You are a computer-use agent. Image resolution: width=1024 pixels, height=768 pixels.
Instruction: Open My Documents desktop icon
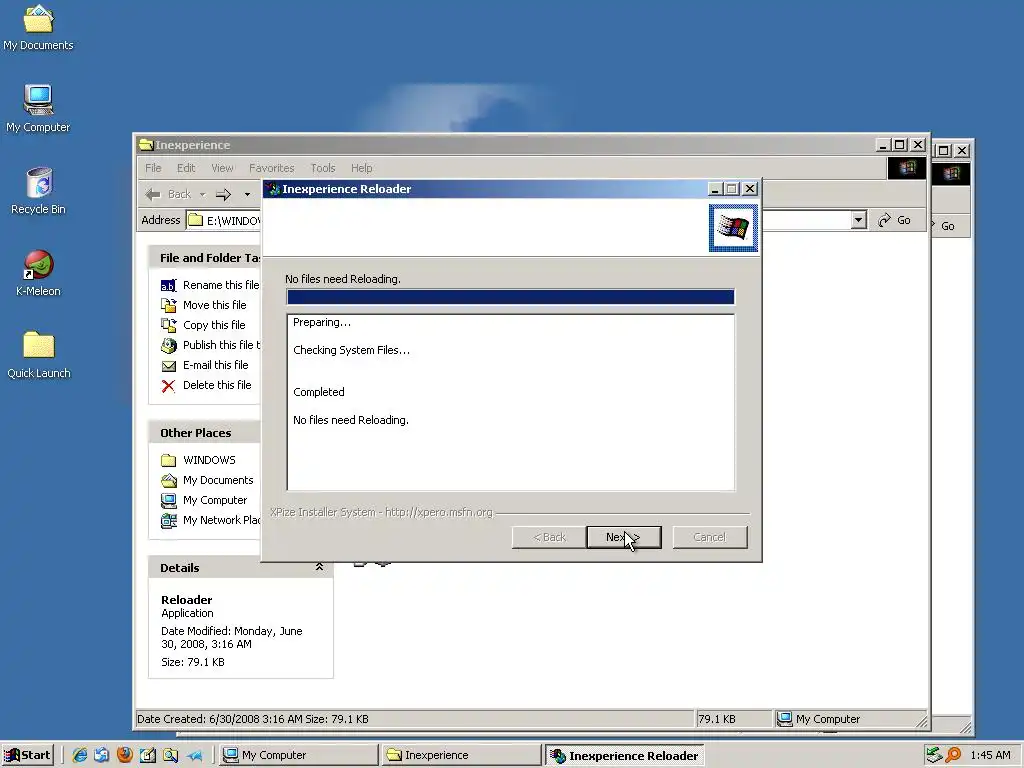pyautogui.click(x=38, y=28)
